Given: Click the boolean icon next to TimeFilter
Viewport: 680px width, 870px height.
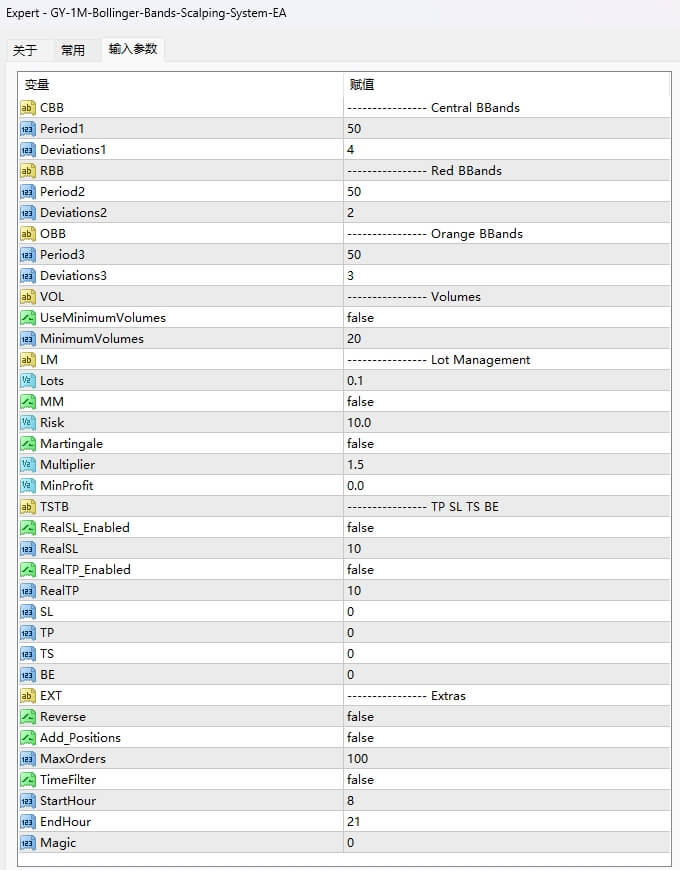Looking at the screenshot, I should click(x=28, y=779).
